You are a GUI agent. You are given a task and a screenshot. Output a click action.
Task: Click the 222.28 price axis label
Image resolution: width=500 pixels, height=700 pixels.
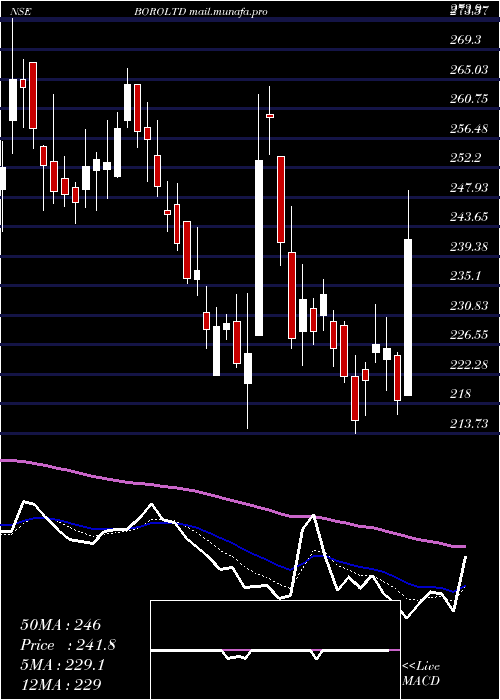[x=469, y=364]
